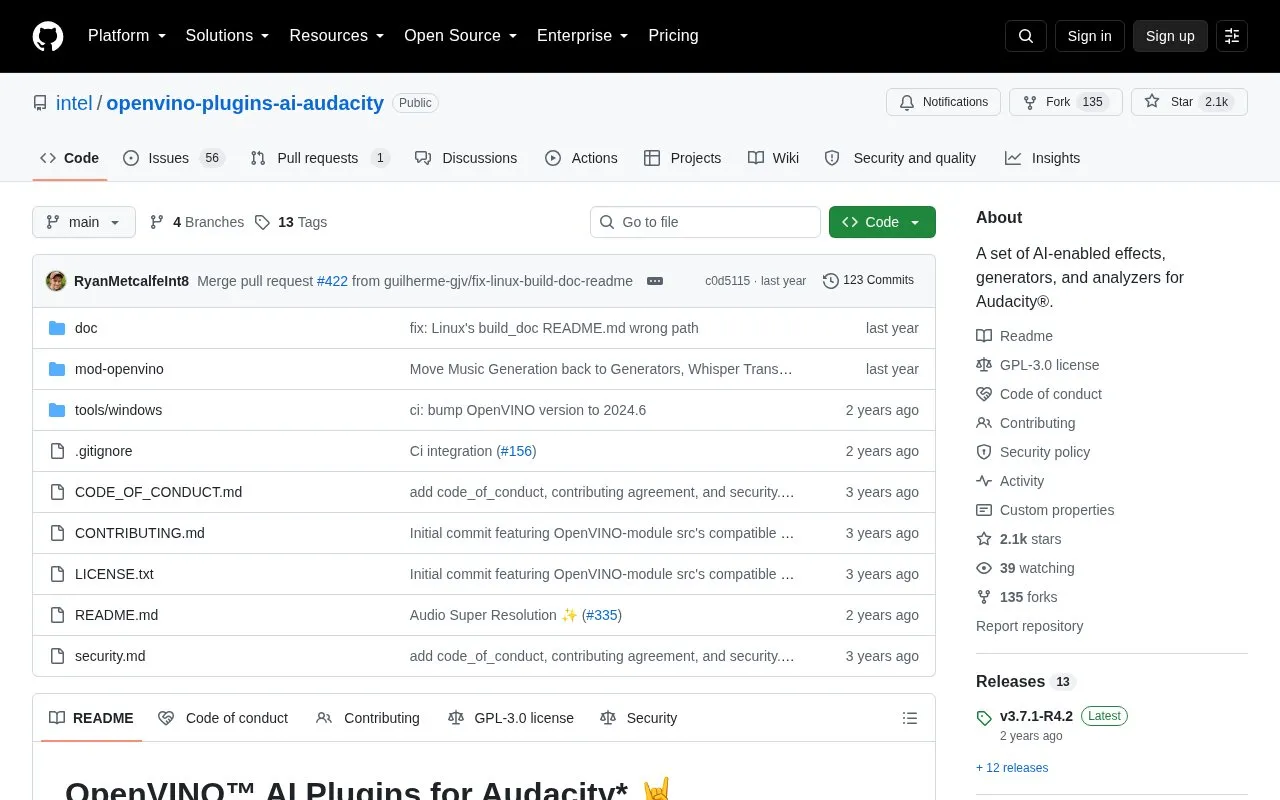
Task: Open the Wiki tab
Action: pyautogui.click(x=774, y=158)
